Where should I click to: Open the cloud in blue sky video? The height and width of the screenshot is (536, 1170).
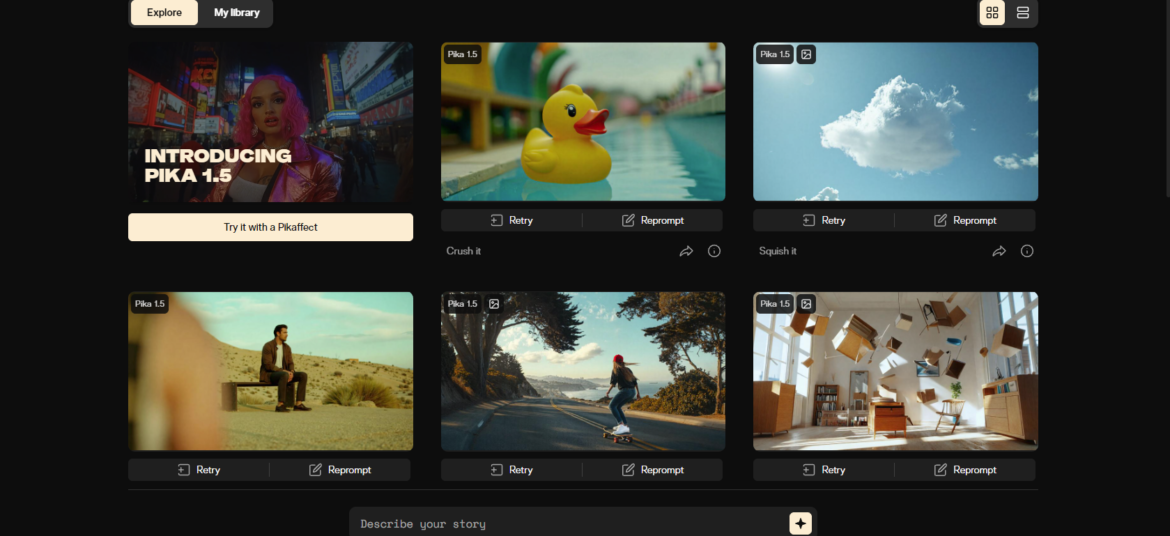(x=895, y=122)
